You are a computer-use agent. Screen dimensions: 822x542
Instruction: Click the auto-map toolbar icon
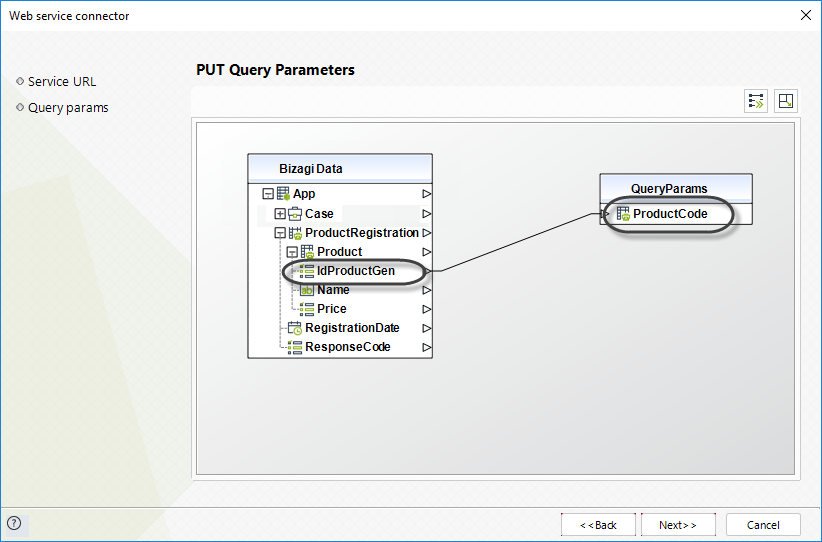(x=756, y=101)
